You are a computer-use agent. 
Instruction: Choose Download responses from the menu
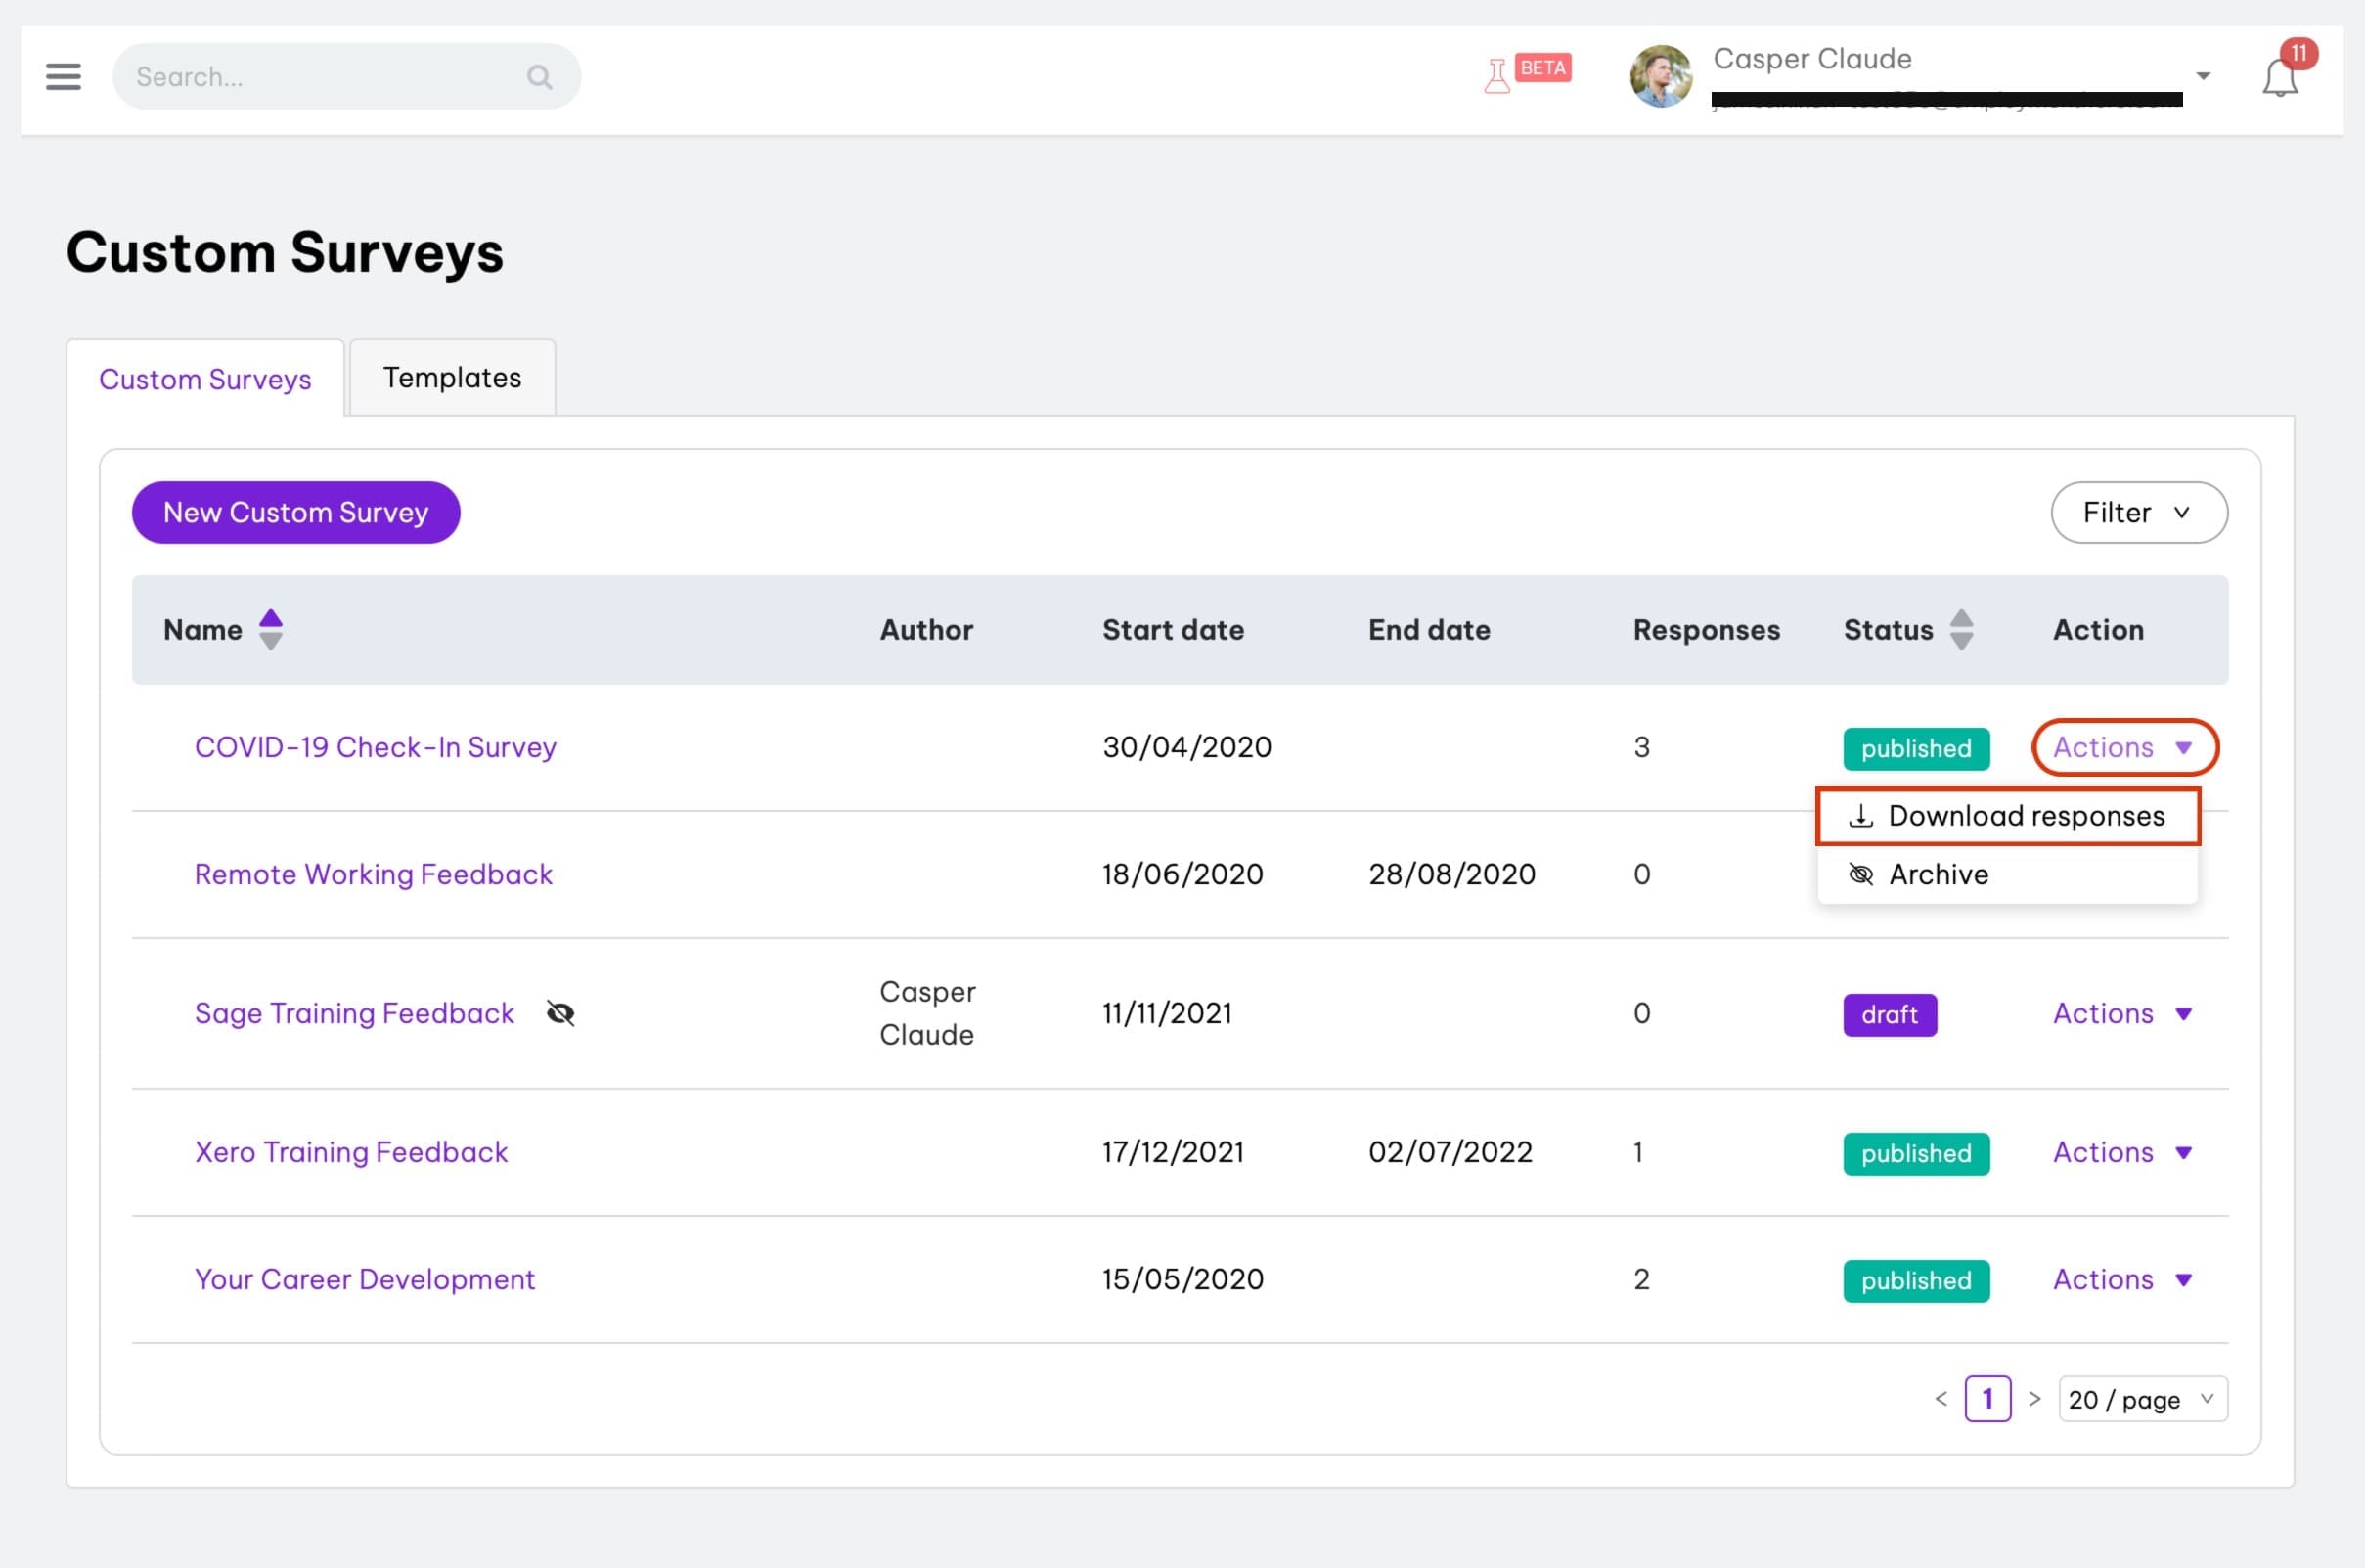click(2008, 816)
